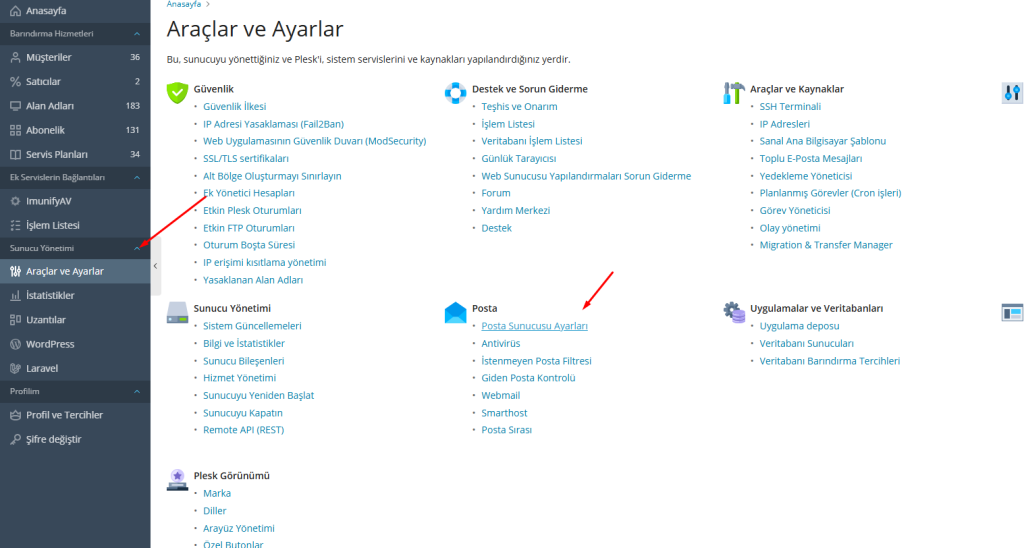
Task: Click the Şifre değiştir key icon
Action: tap(15, 440)
